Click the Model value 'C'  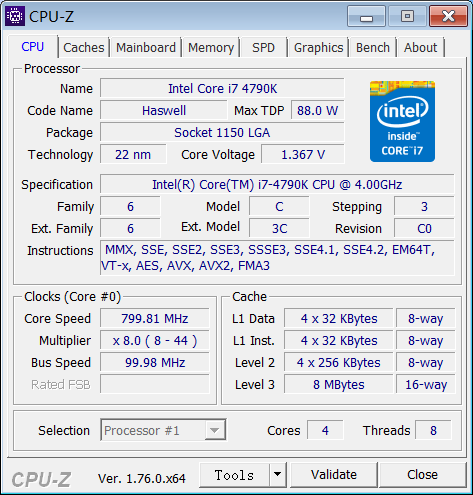coord(279,207)
